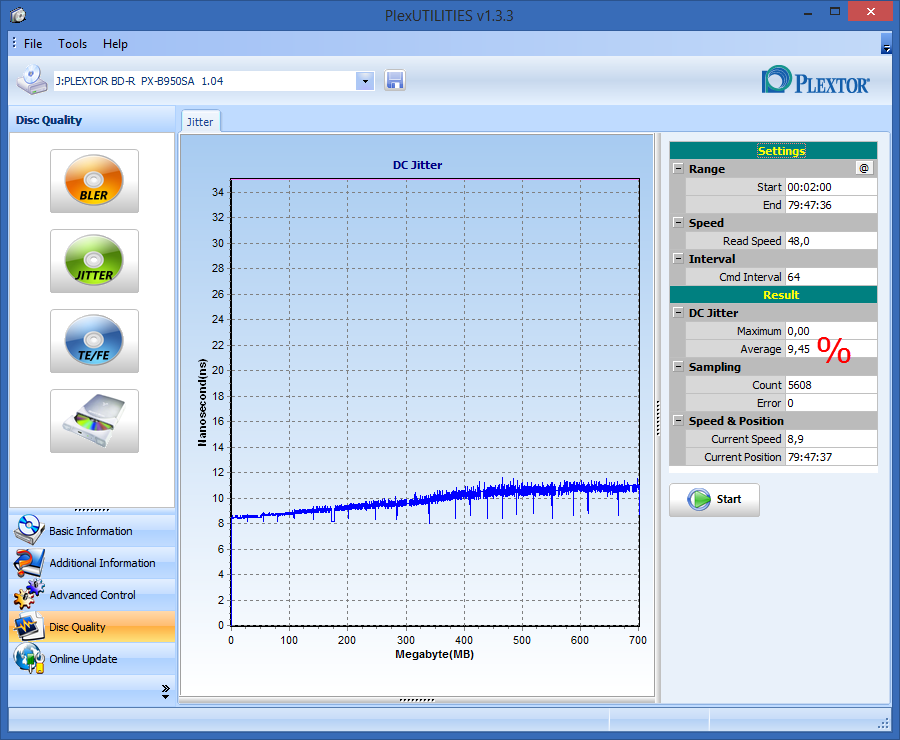The width and height of the screenshot is (900, 740).
Task: Click the Disc Quality chart icon
Action: click(x=29, y=626)
